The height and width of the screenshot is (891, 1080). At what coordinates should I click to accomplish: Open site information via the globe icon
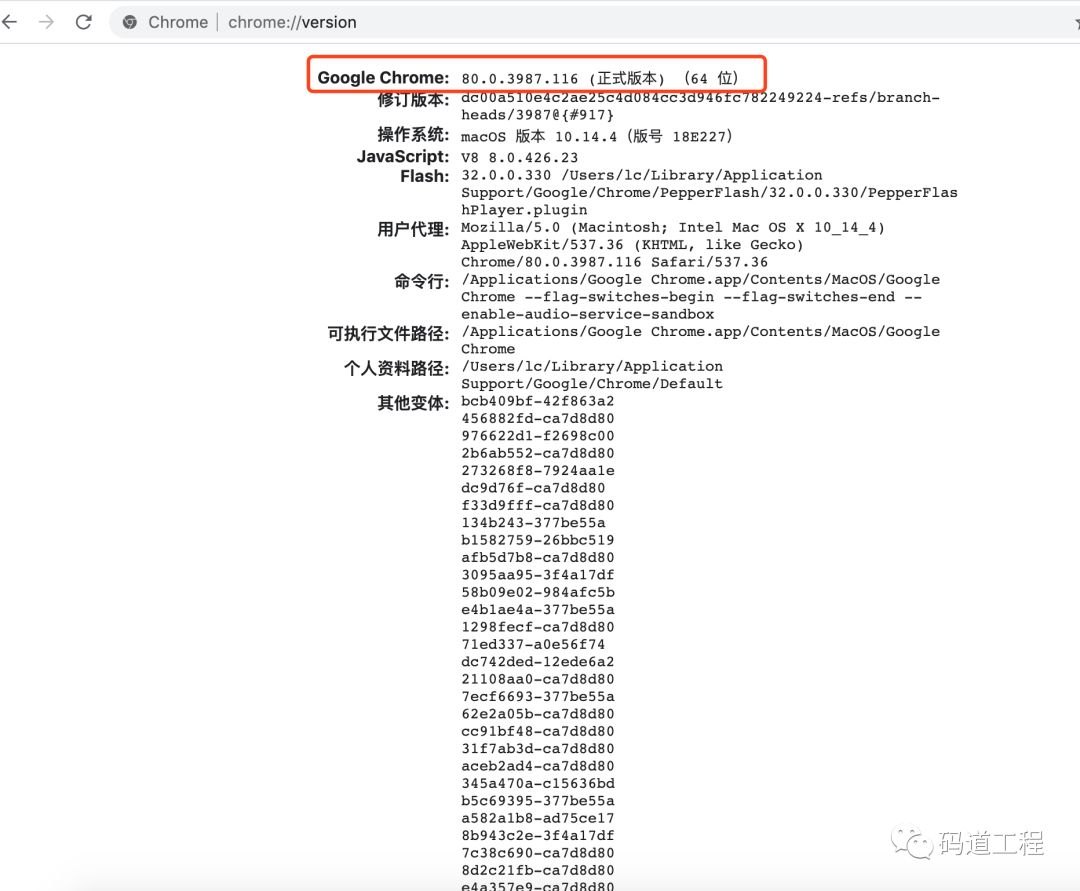128,21
